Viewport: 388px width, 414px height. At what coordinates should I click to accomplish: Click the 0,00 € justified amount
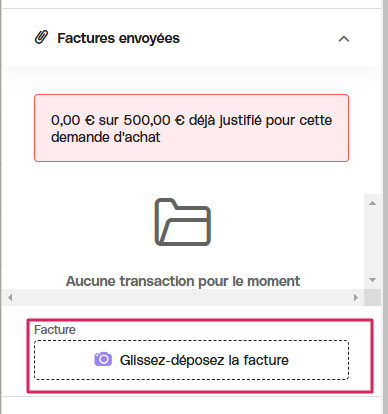click(x=73, y=120)
